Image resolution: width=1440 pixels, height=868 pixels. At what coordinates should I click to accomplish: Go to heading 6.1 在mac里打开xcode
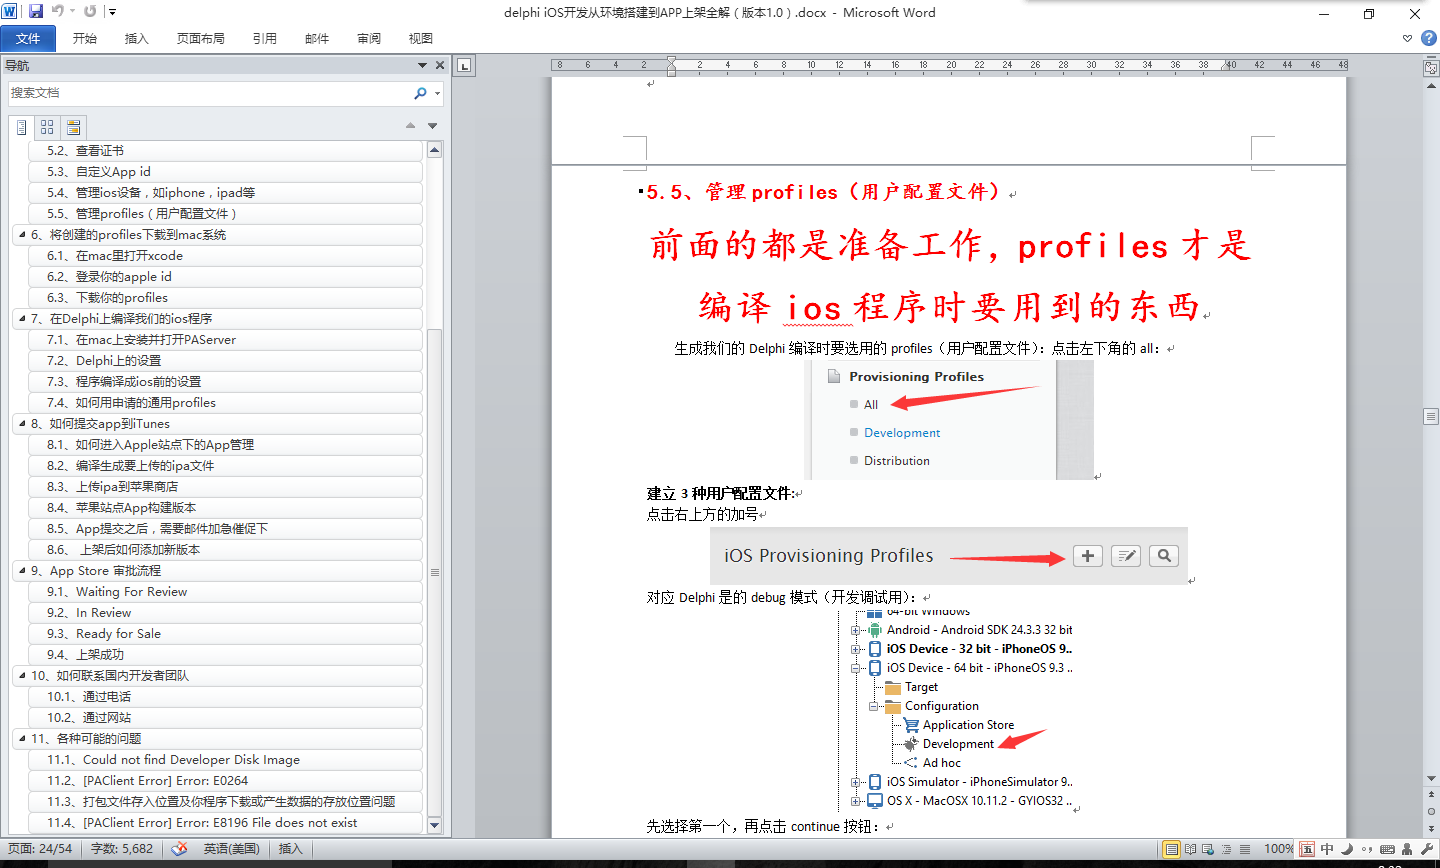pos(226,256)
